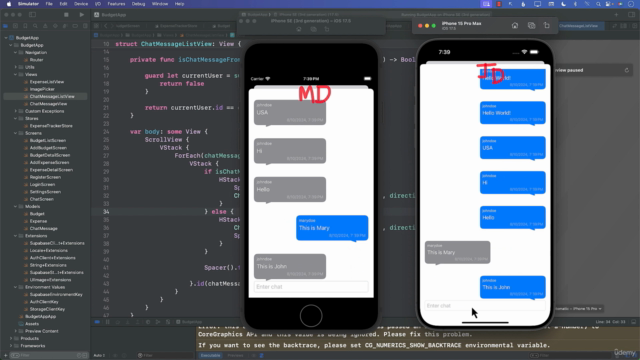Open the Window menu

tap(160, 4)
